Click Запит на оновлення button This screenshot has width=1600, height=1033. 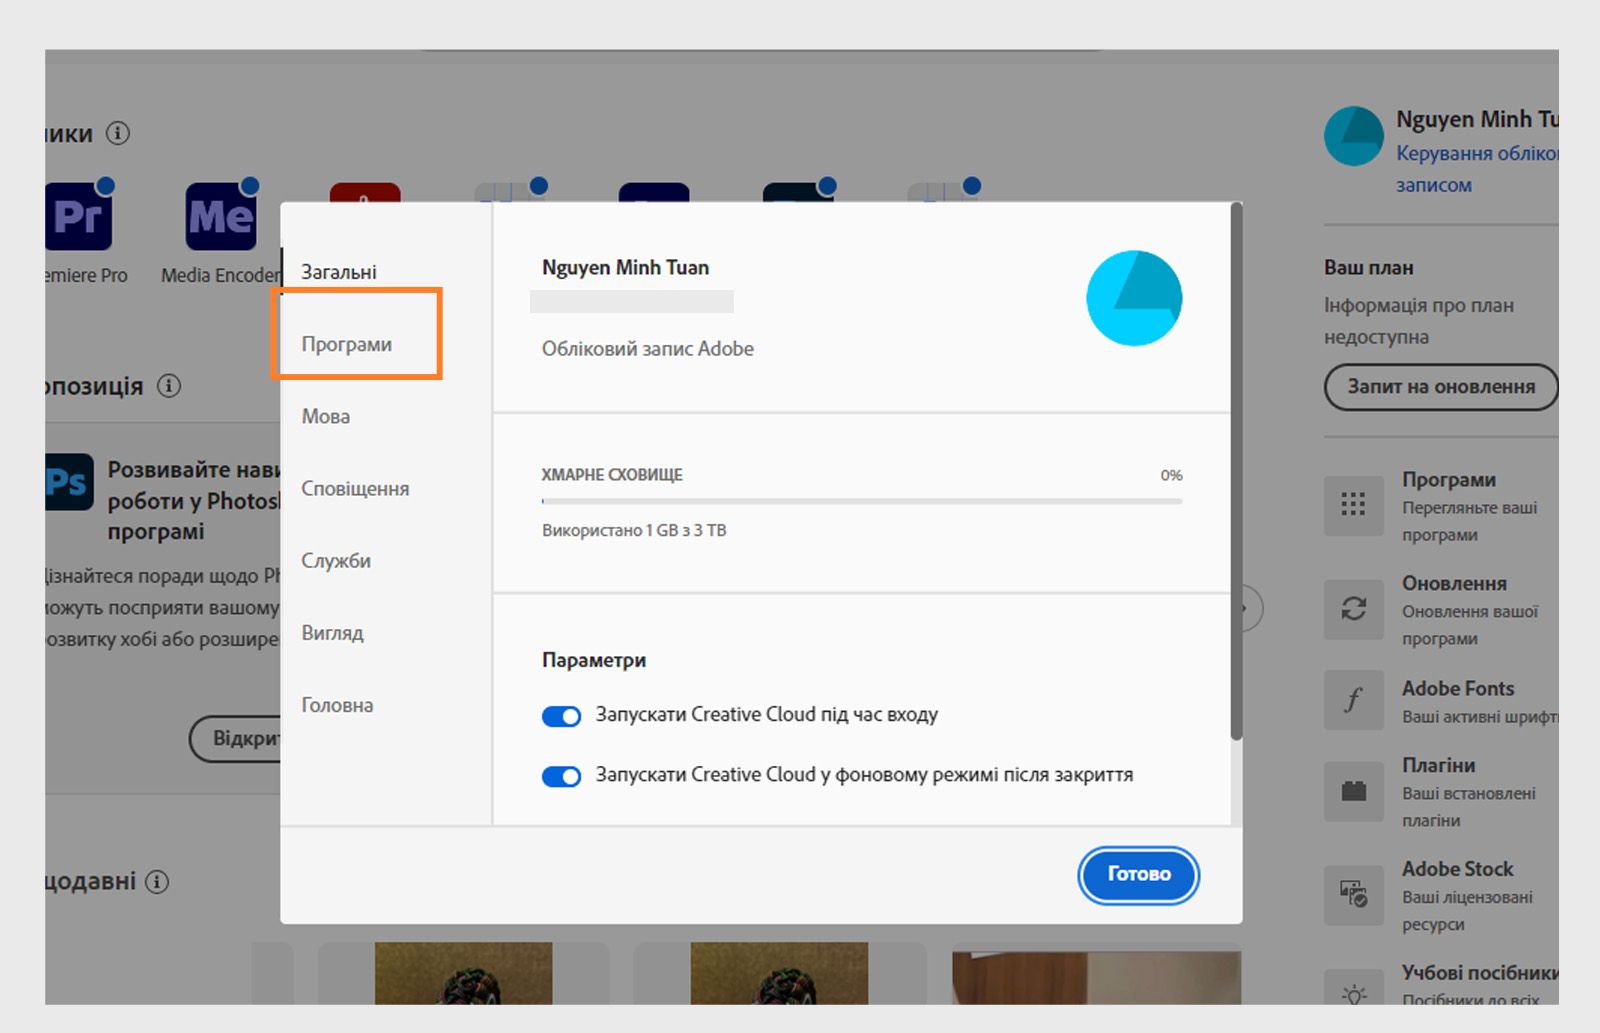tap(1438, 387)
